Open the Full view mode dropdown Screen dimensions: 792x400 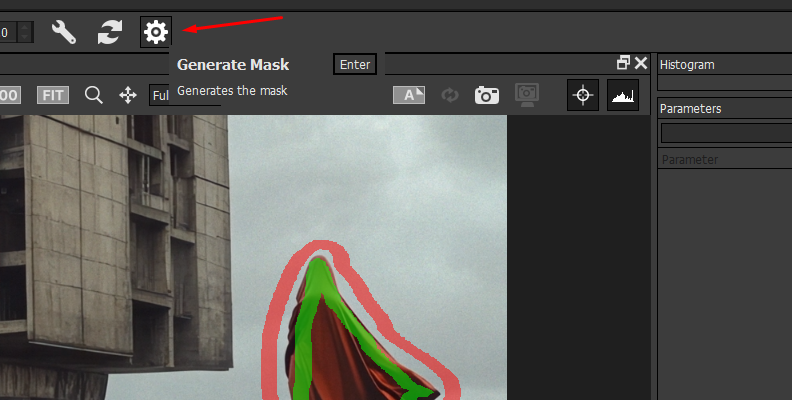coord(159,95)
